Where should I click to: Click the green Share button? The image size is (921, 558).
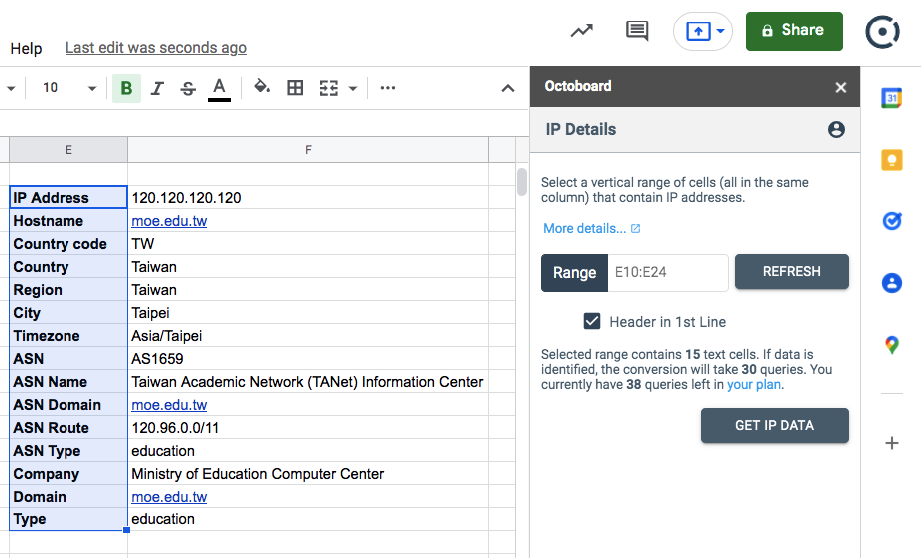(794, 31)
